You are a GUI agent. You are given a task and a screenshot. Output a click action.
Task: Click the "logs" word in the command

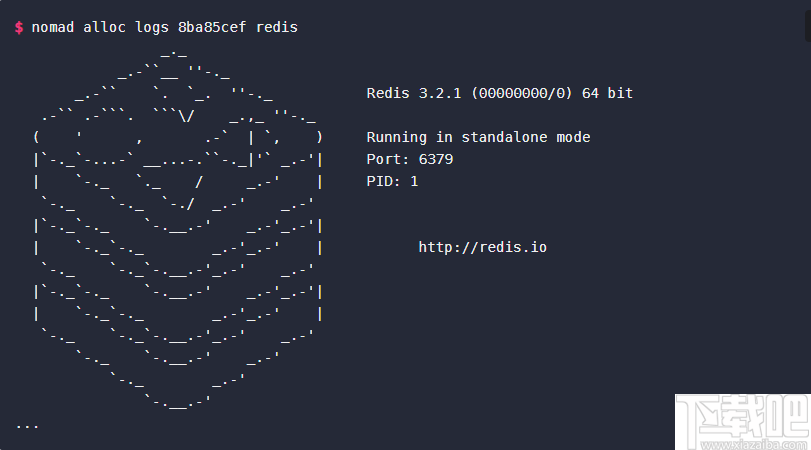[x=152, y=28]
